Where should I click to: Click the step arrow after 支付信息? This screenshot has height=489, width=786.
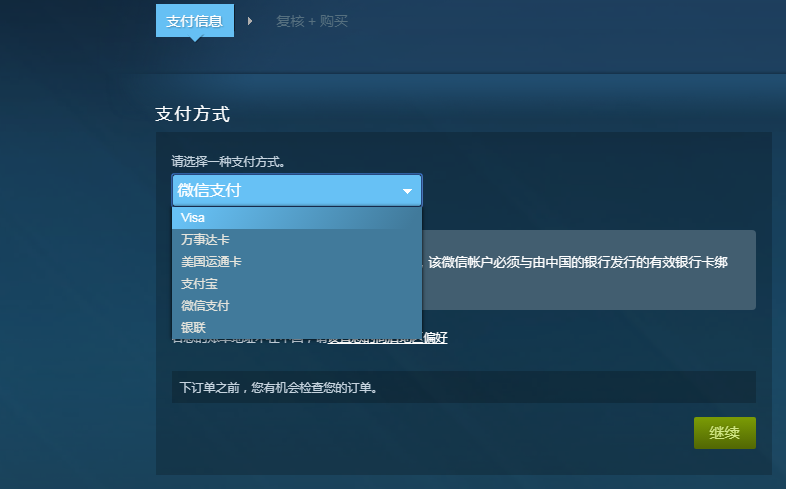tap(250, 21)
